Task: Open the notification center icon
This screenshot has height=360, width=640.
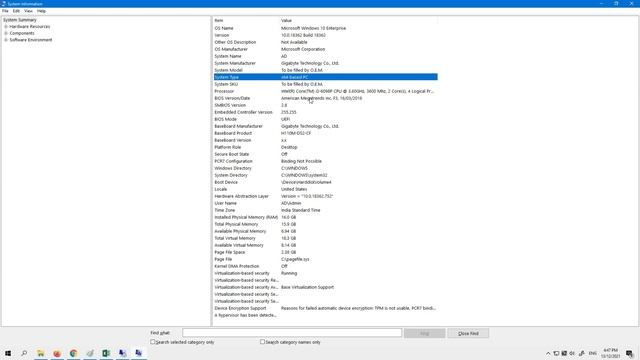Action: [630, 353]
